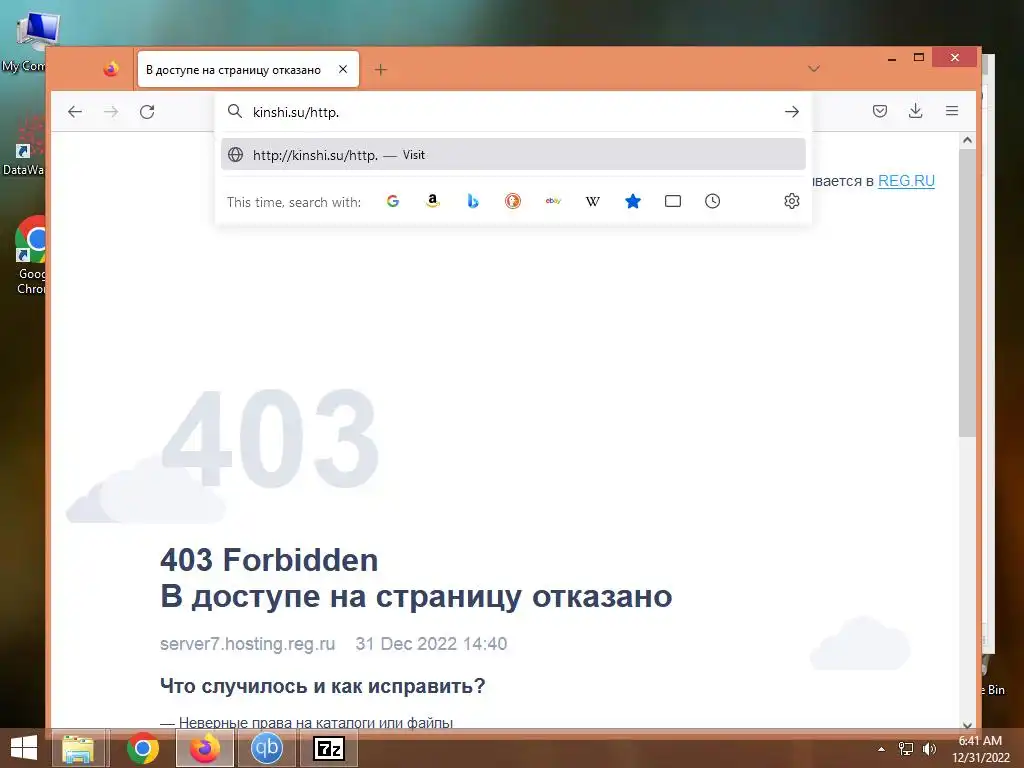Click the page scrollbar down arrow

pyautogui.click(x=967, y=724)
